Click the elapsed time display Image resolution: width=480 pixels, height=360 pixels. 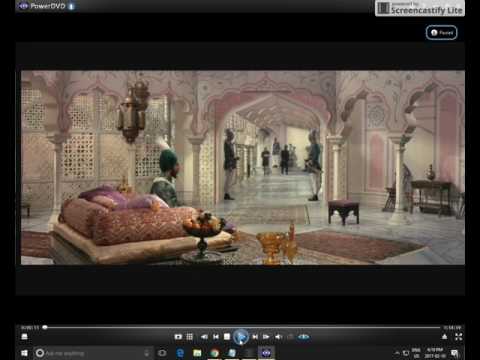tap(30, 328)
